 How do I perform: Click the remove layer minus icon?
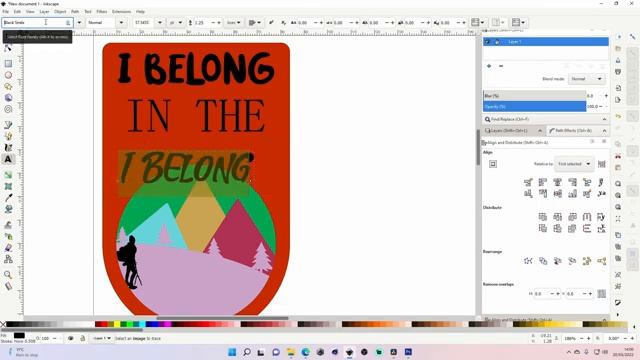pos(501,66)
